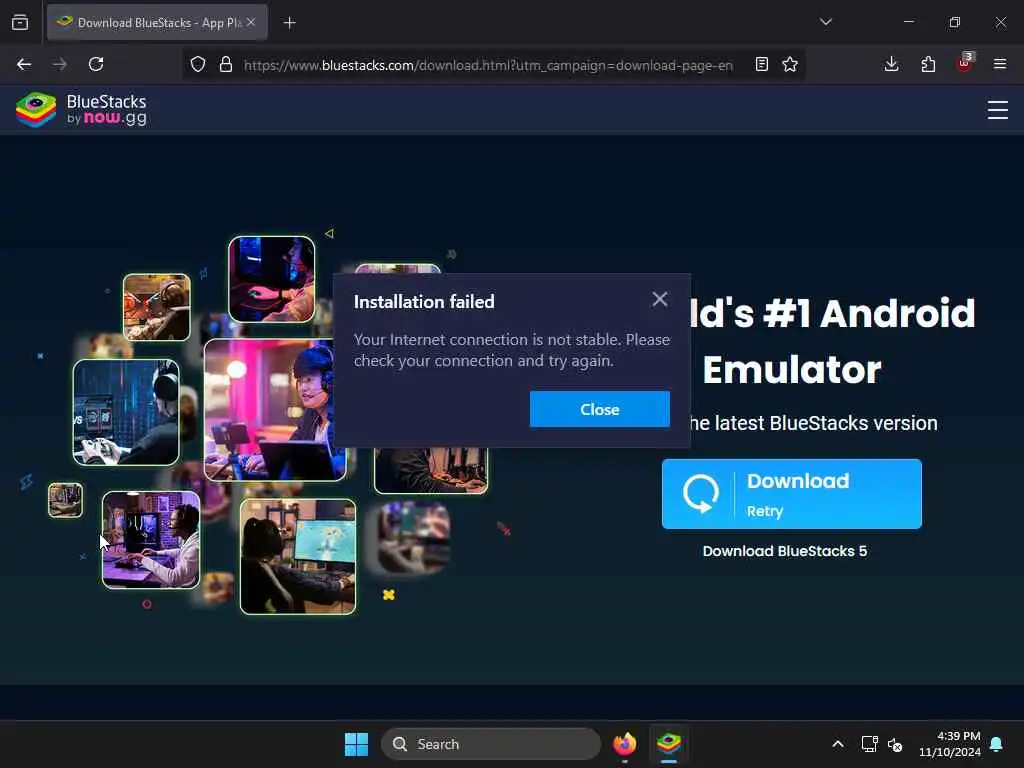Click the retry circular arrow icon
This screenshot has width=1024, height=768.
[701, 494]
